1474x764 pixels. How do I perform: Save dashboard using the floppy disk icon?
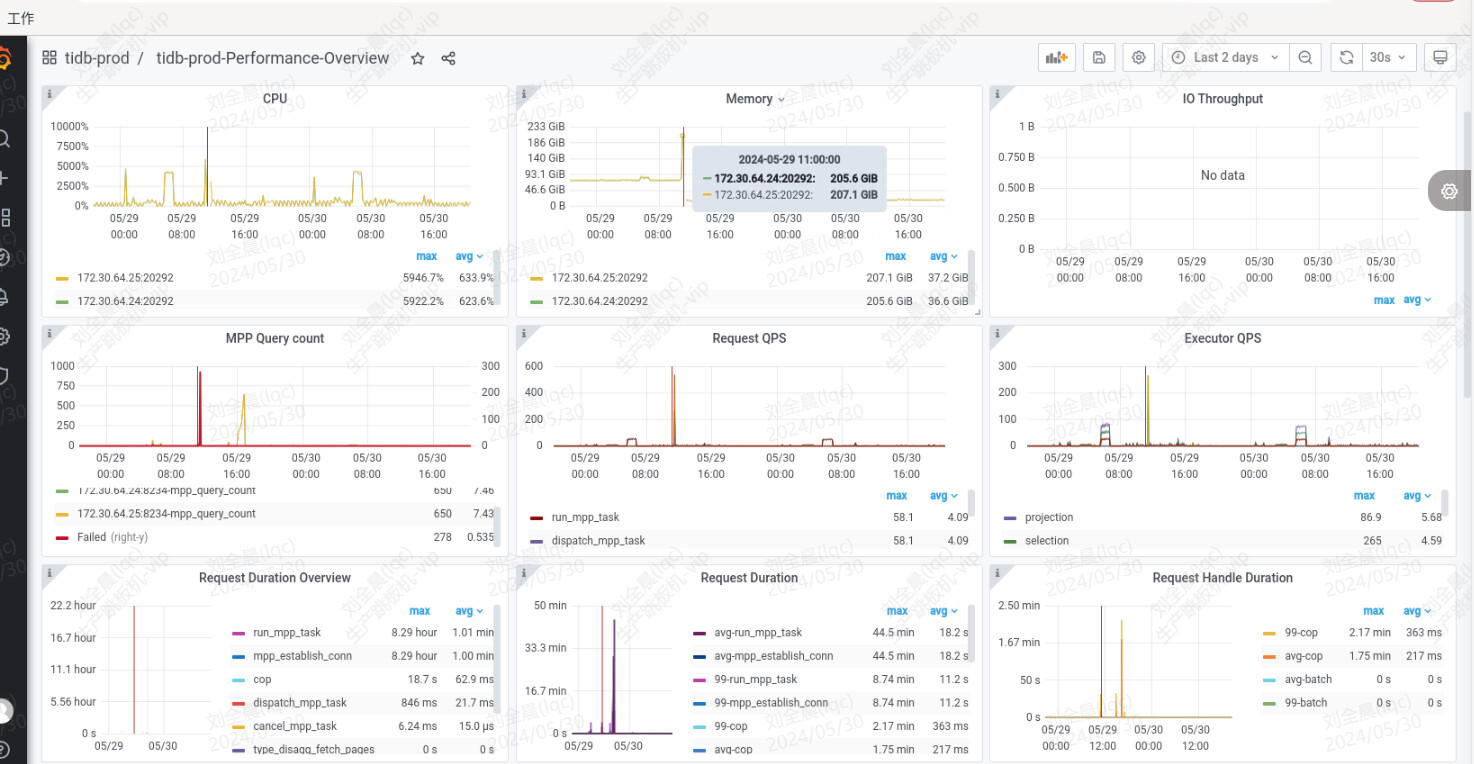pyautogui.click(x=1098, y=58)
